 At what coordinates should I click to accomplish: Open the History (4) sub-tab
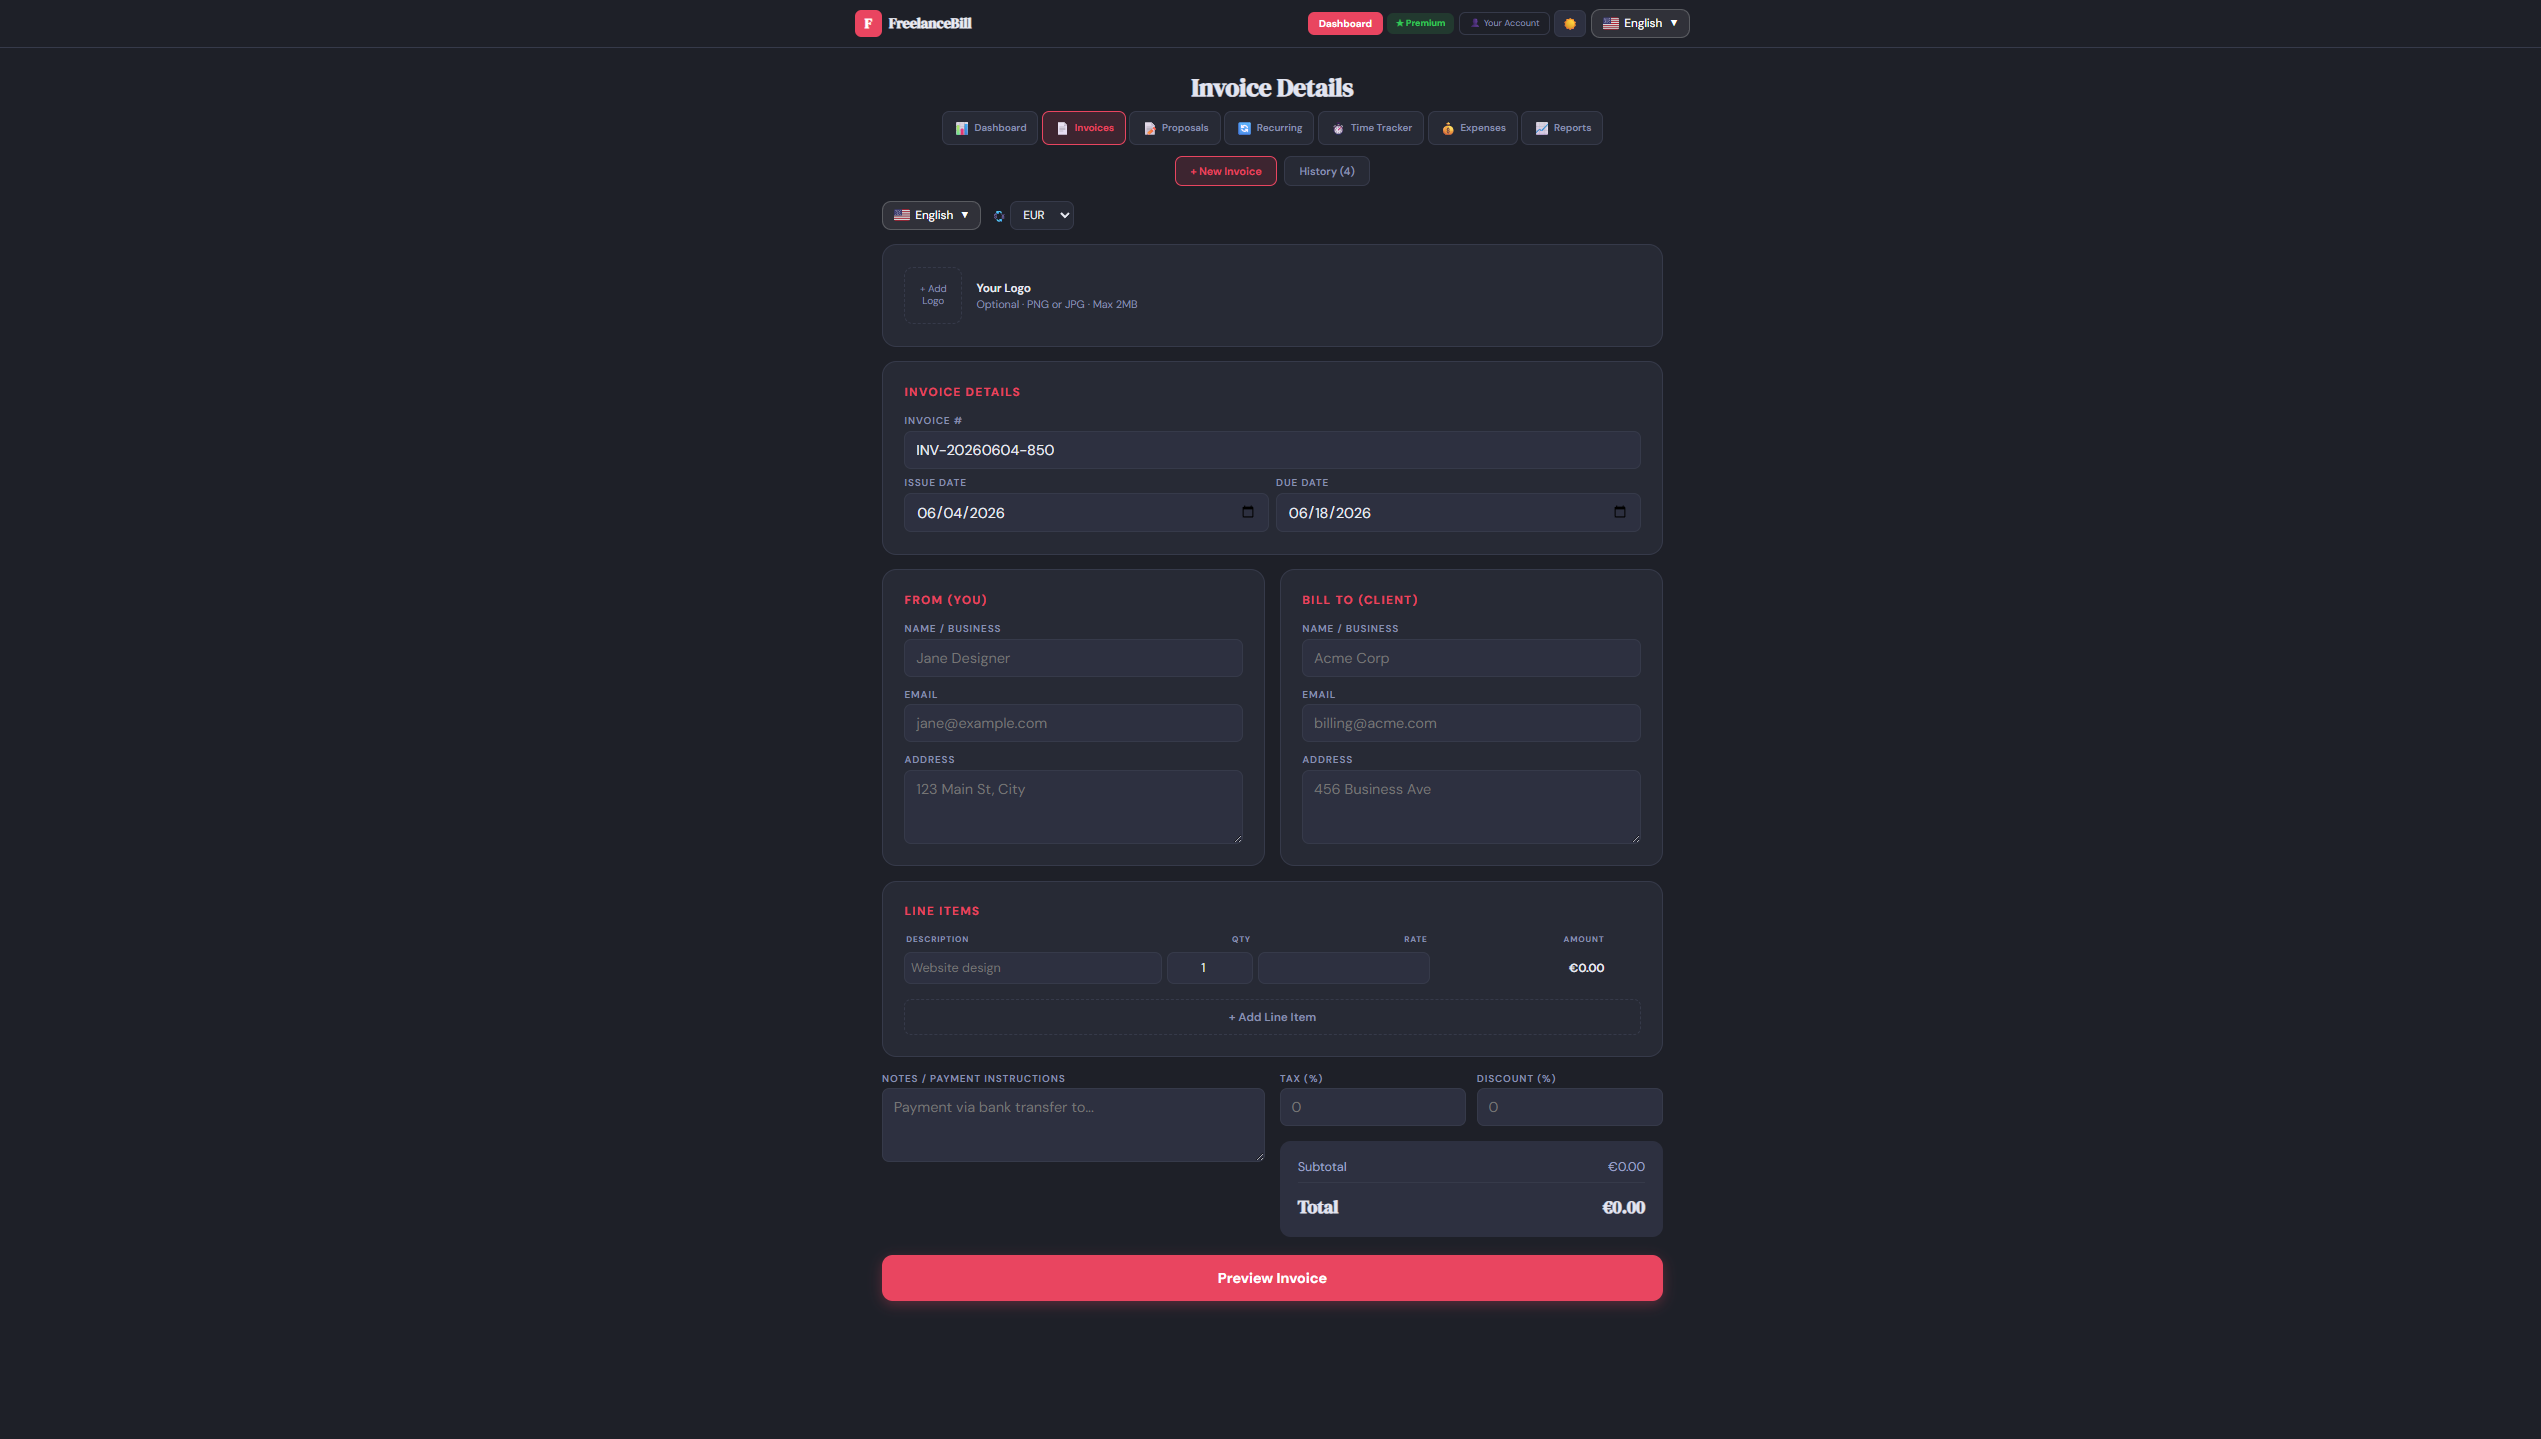click(1326, 171)
